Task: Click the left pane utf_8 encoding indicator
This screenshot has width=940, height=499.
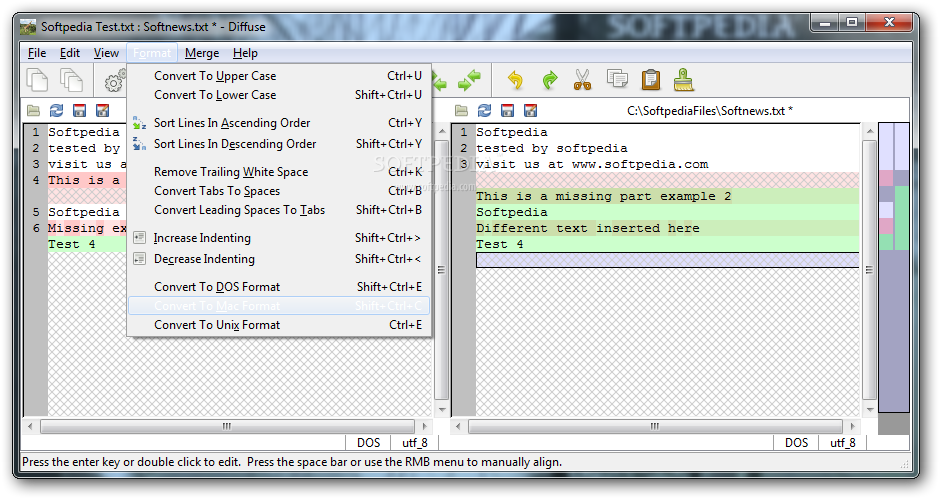Action: coord(414,443)
